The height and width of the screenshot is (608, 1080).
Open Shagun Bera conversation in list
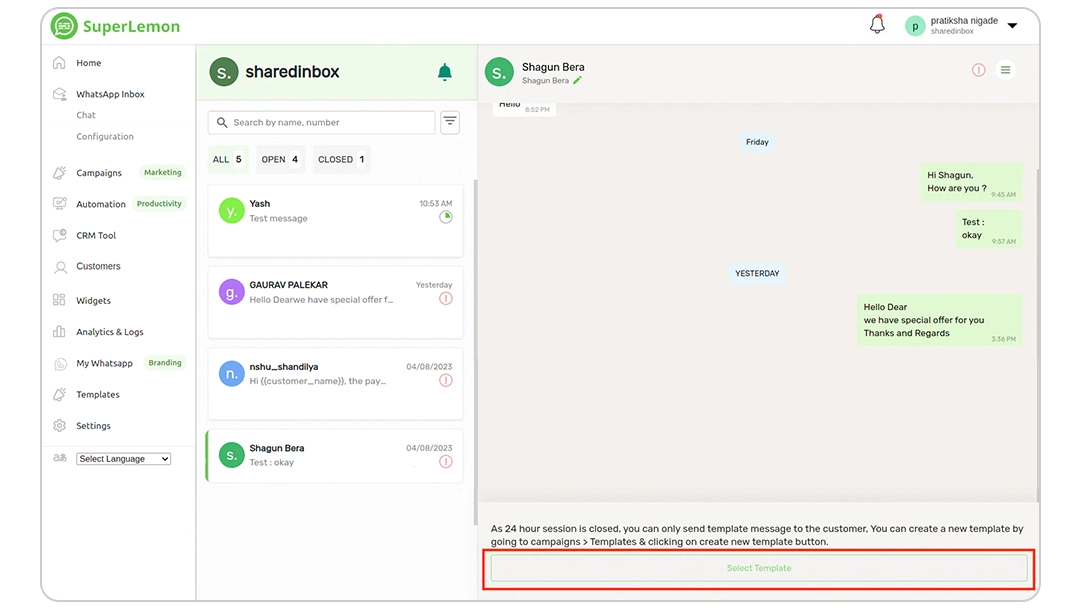(335, 456)
